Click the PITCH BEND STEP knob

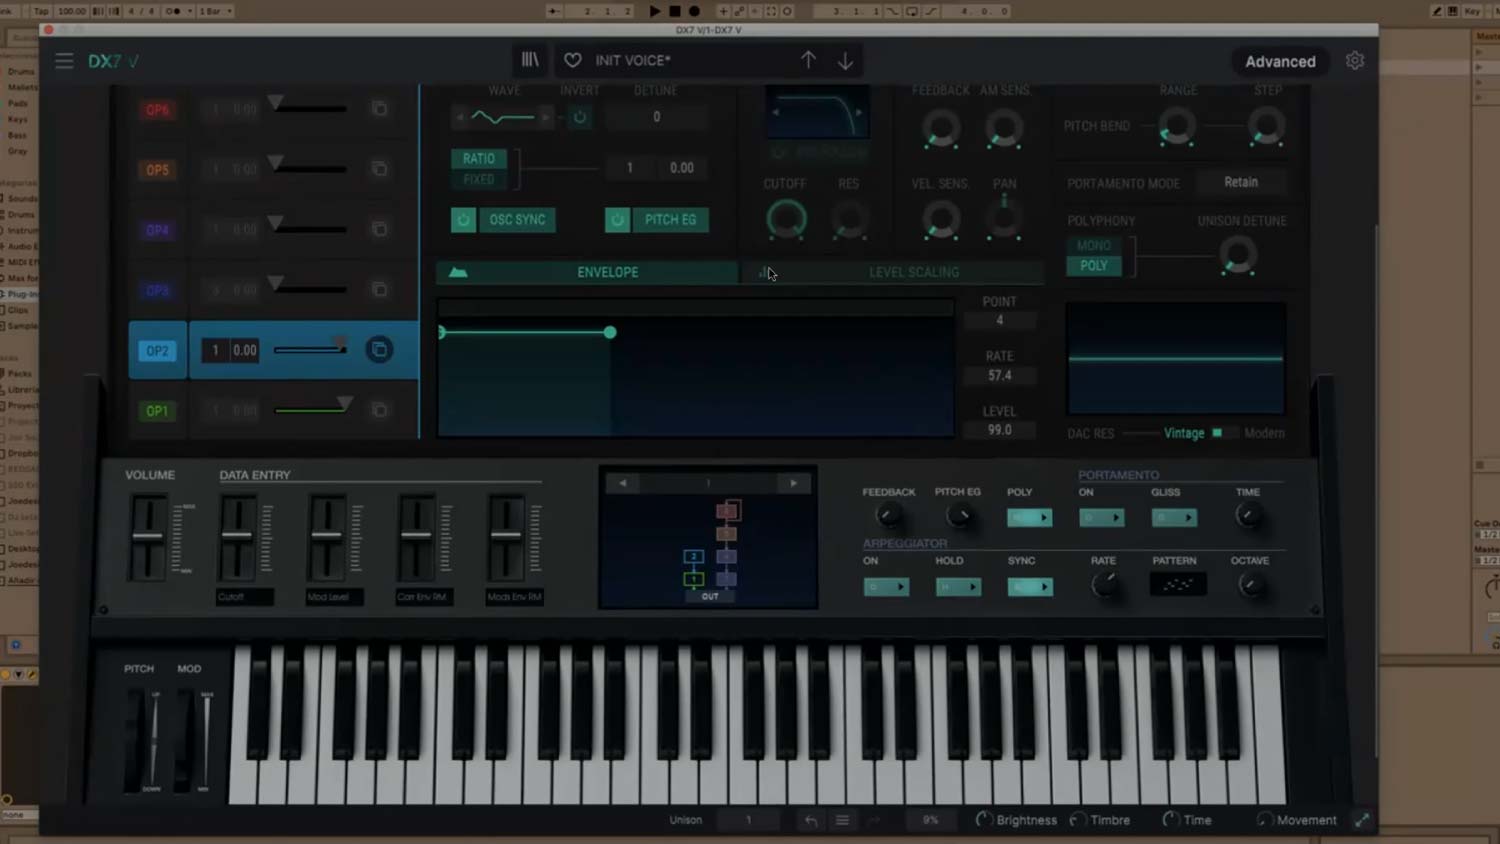(x=1267, y=127)
